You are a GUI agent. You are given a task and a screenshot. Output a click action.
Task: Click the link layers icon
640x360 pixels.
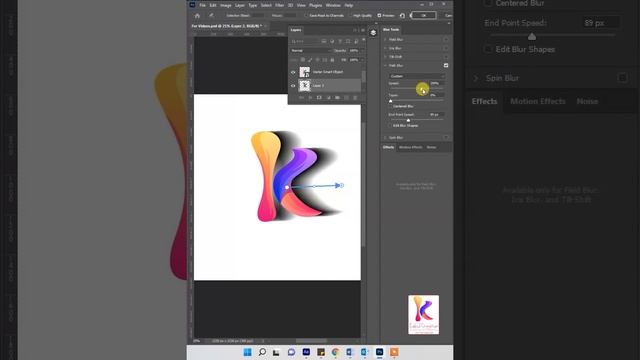pyautogui.click(x=301, y=98)
